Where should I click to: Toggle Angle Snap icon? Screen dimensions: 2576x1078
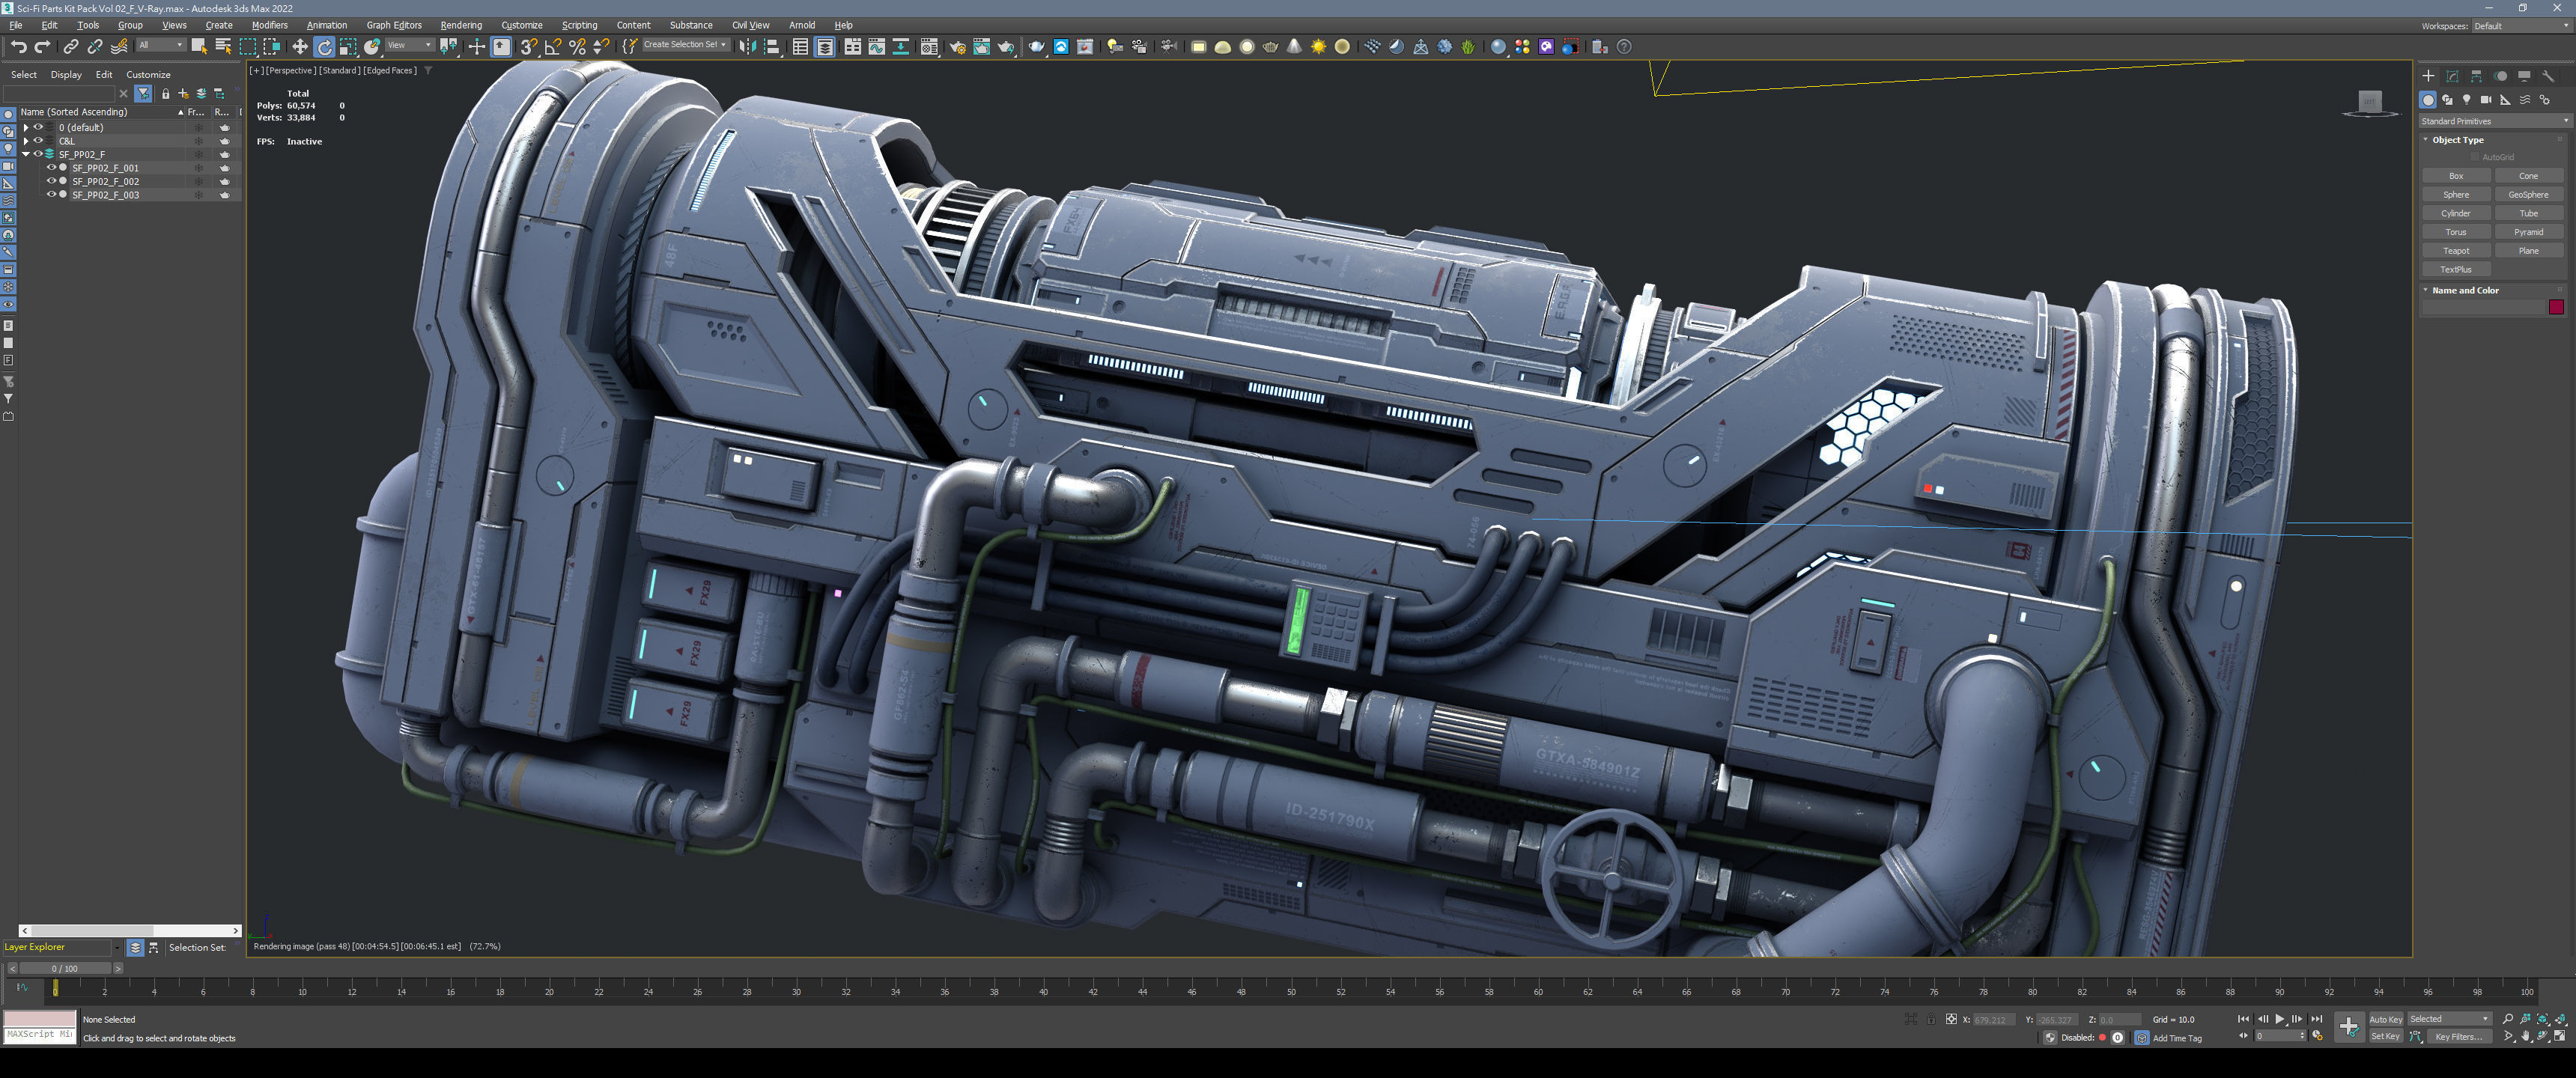(553, 47)
